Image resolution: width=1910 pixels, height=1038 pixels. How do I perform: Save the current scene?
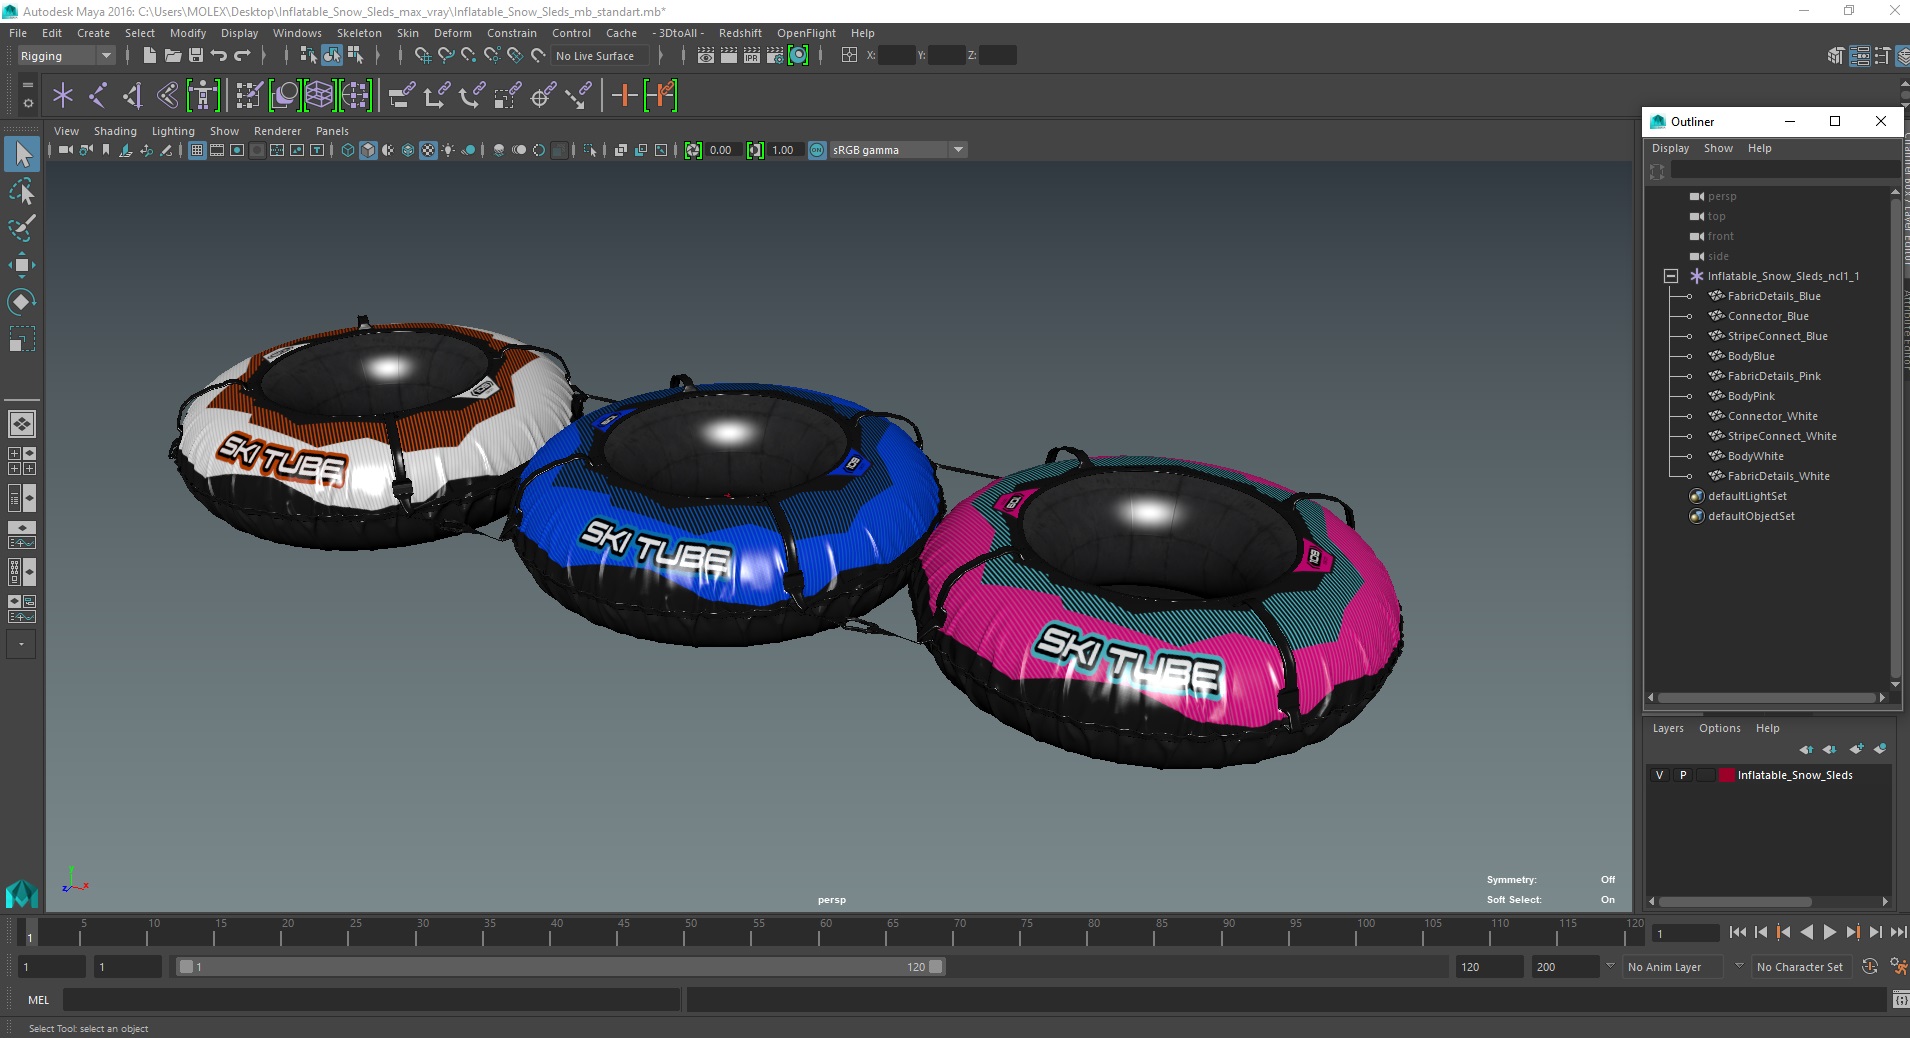pos(196,56)
